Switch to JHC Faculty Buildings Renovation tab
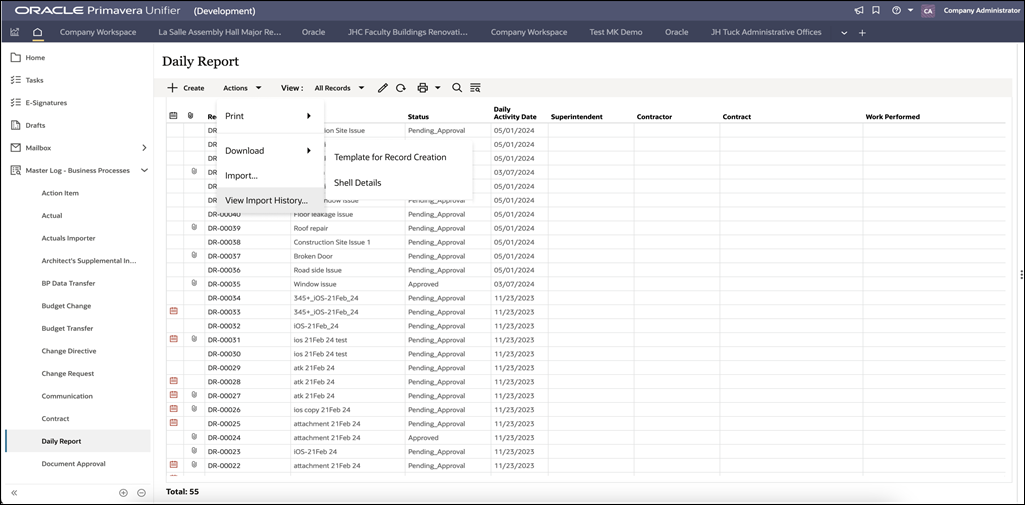The image size is (1025, 505). pyautogui.click(x=408, y=32)
